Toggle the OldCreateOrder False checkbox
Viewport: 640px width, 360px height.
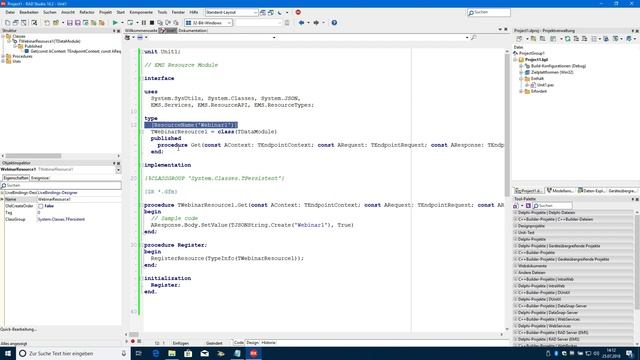point(40,206)
